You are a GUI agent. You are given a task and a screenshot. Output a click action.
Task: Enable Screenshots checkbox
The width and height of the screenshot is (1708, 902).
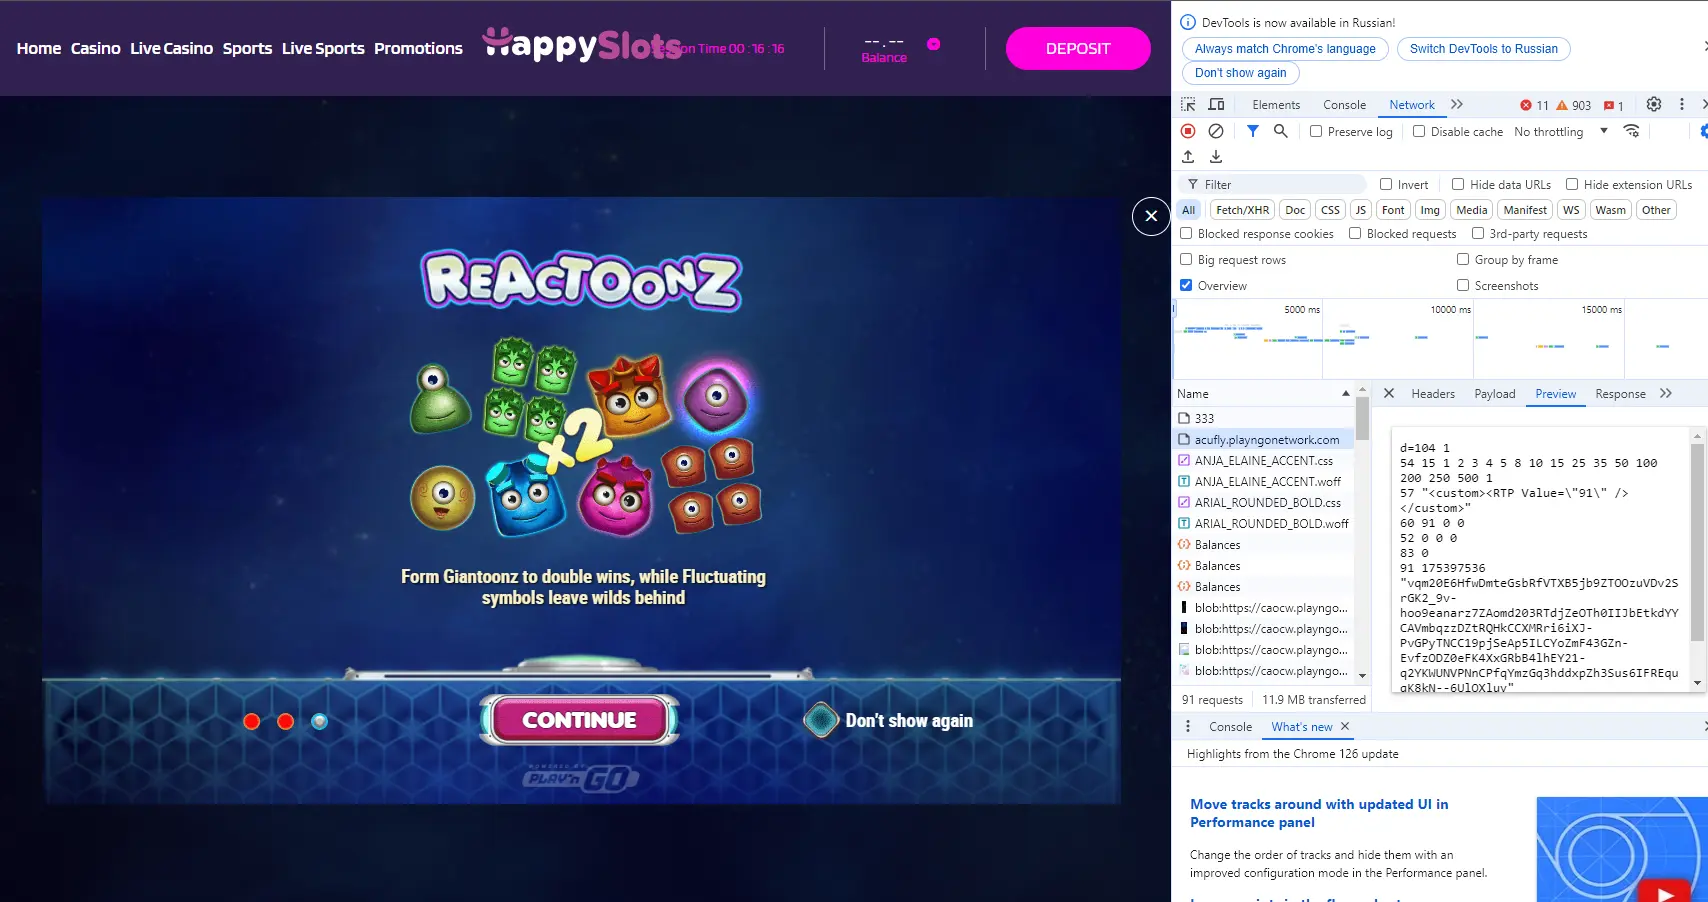coord(1463,285)
